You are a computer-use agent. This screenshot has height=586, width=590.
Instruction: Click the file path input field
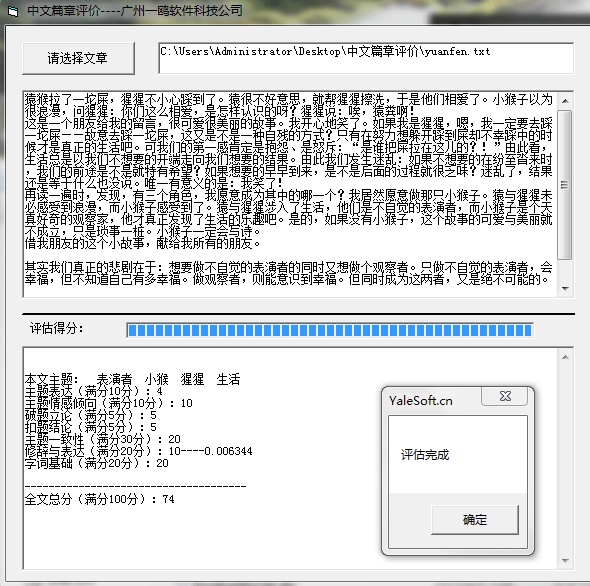coord(366,58)
